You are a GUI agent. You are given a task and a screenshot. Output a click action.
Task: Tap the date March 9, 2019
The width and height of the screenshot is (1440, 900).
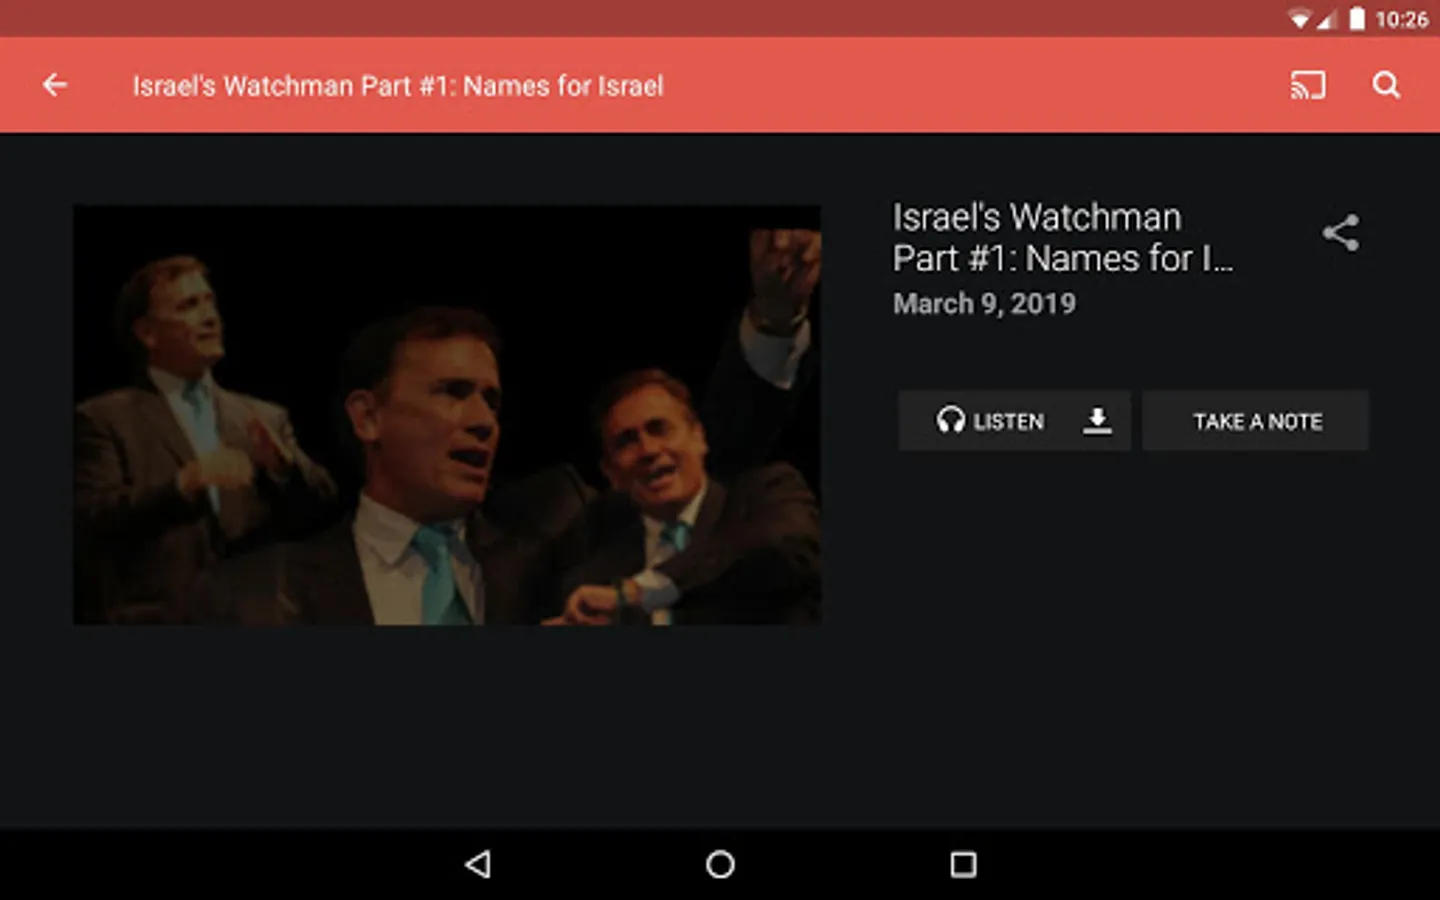[x=984, y=304]
